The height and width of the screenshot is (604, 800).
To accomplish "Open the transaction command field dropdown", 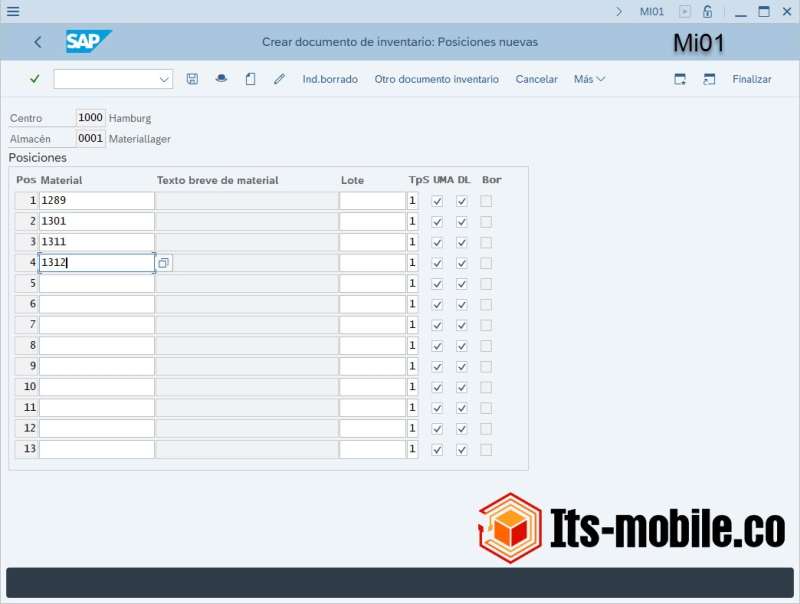I will (x=164, y=79).
